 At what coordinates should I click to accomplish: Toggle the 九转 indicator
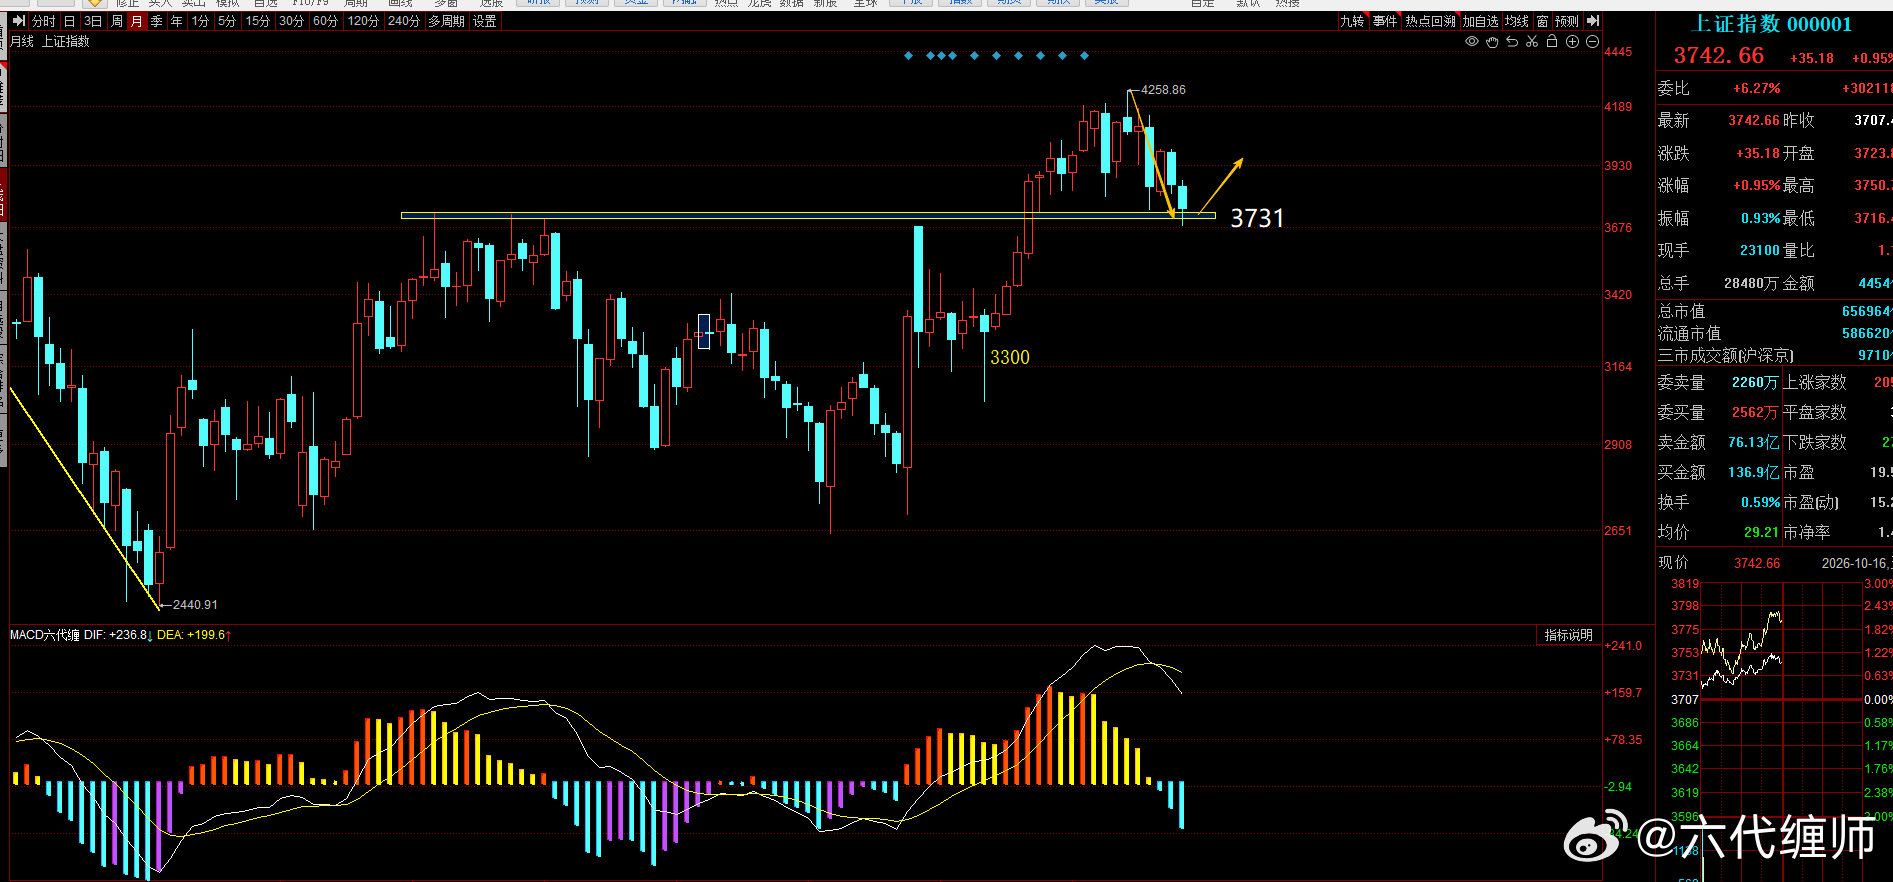(1352, 21)
